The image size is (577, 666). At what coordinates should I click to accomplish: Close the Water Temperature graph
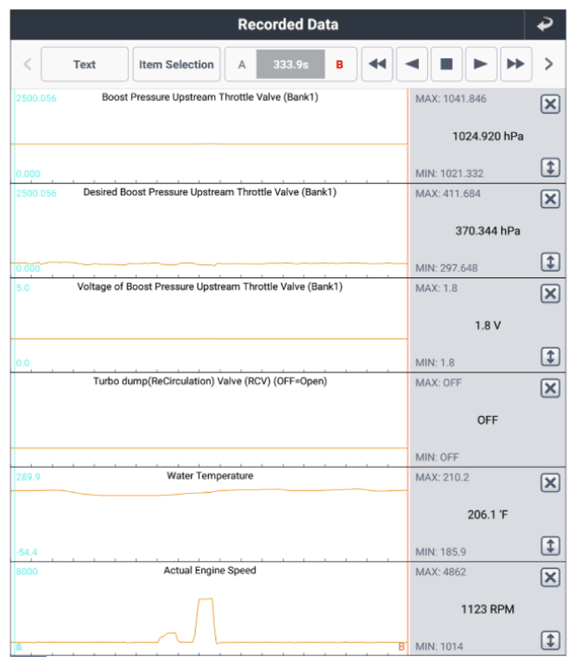pyautogui.click(x=550, y=483)
